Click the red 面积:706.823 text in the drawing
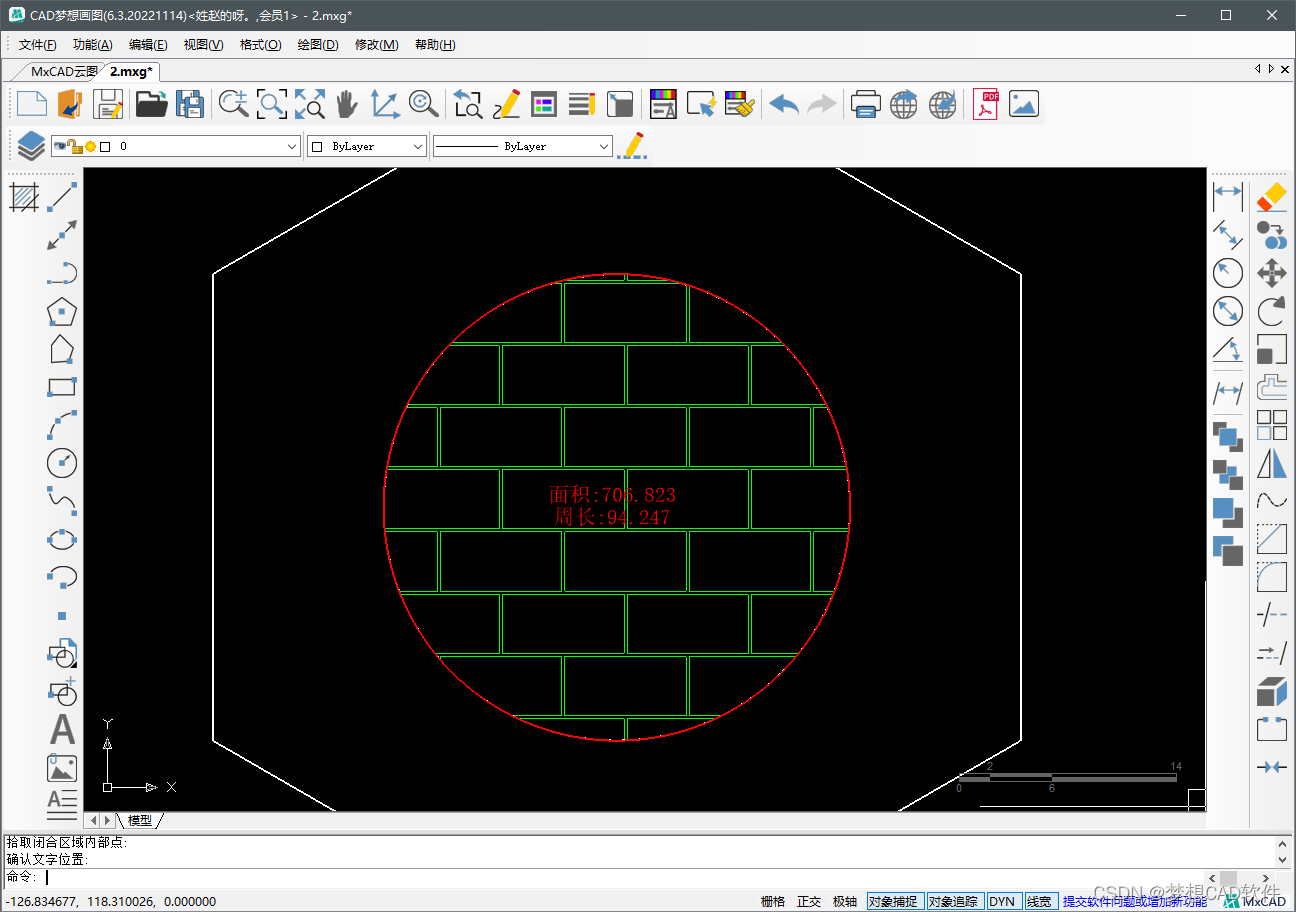 612,494
